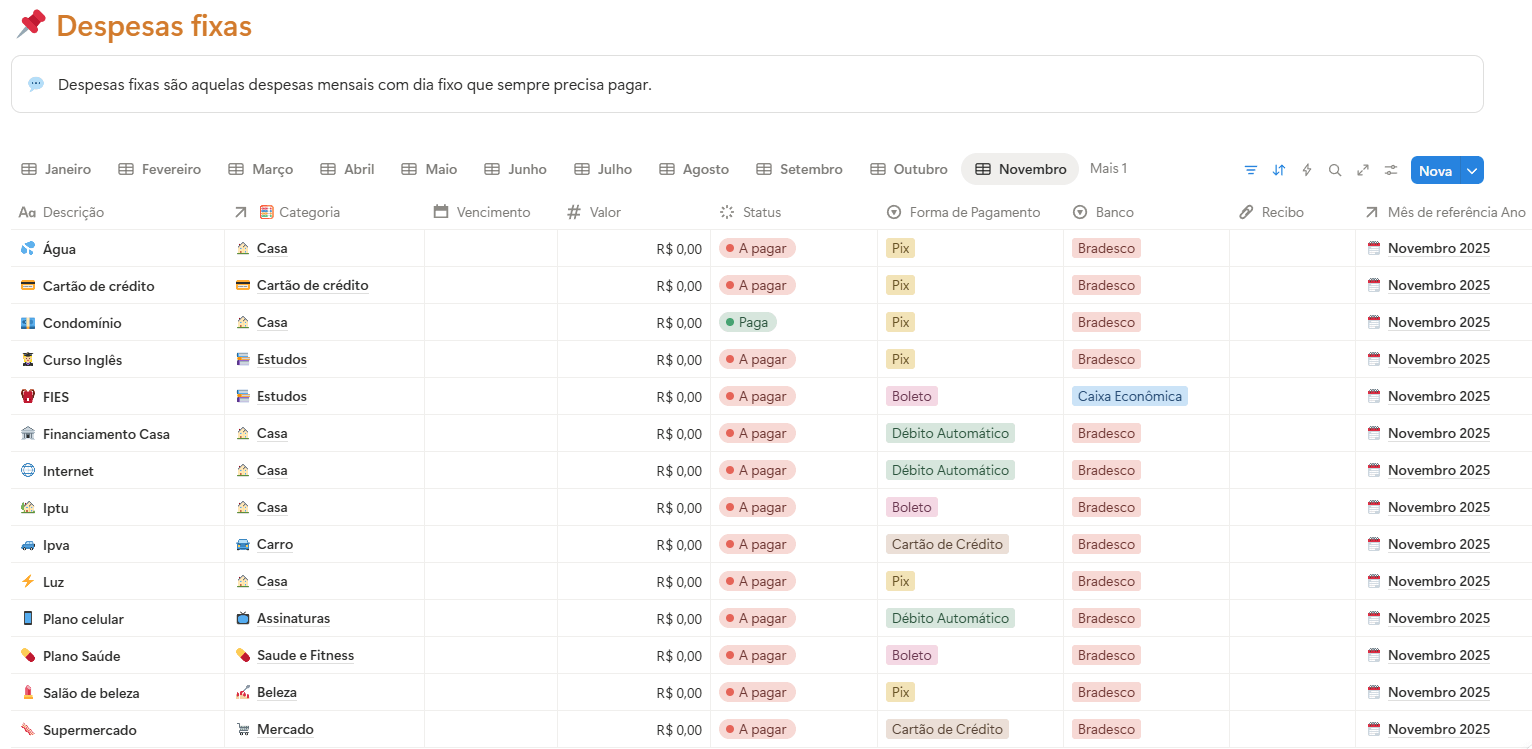
Task: Switch to the Janeiro tab
Action: click(56, 170)
